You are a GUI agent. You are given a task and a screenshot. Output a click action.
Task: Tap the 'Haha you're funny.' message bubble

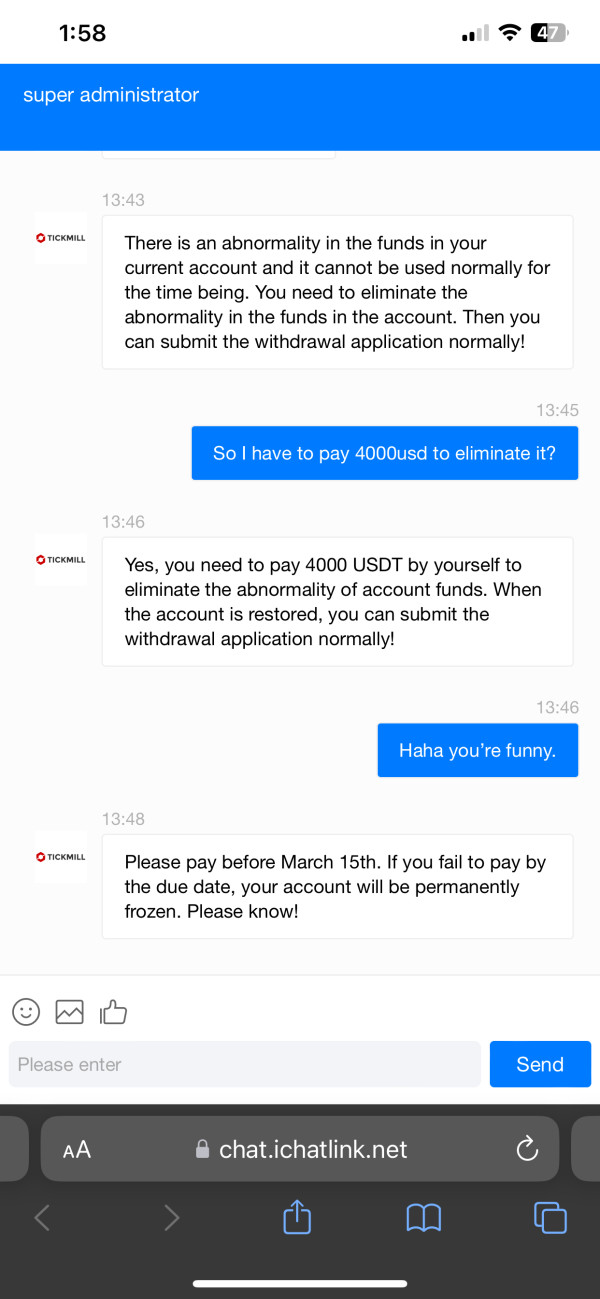pyautogui.click(x=478, y=750)
